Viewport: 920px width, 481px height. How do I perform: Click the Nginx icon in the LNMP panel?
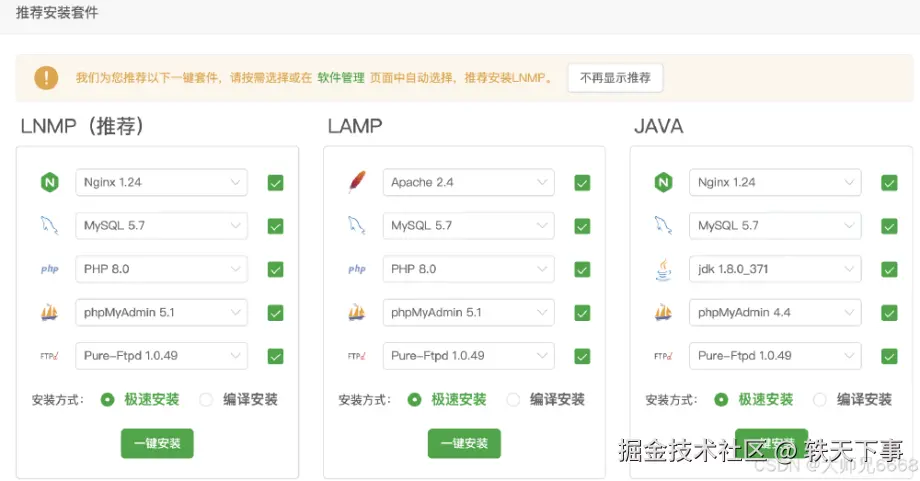point(50,182)
